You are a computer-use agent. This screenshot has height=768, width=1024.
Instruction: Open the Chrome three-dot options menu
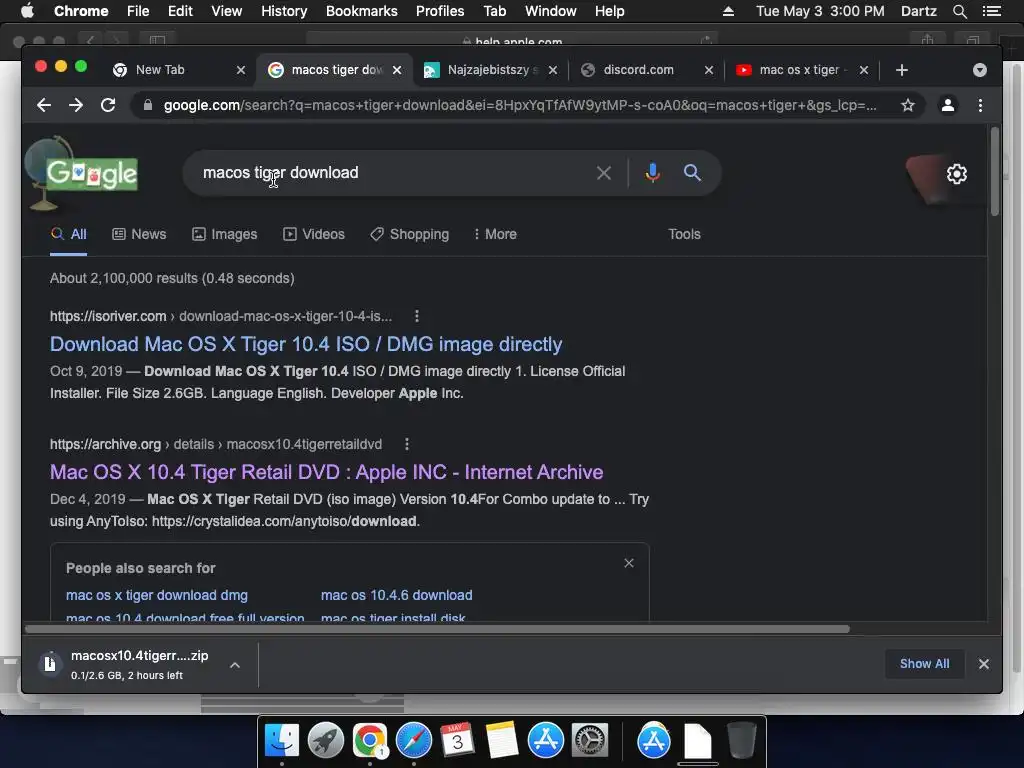click(x=980, y=105)
